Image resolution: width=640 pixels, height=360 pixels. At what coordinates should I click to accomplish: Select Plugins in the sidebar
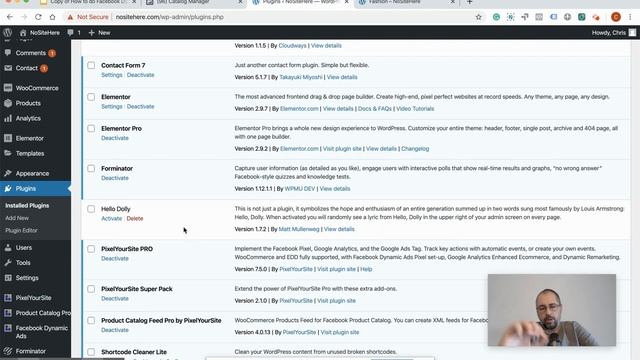(35, 189)
